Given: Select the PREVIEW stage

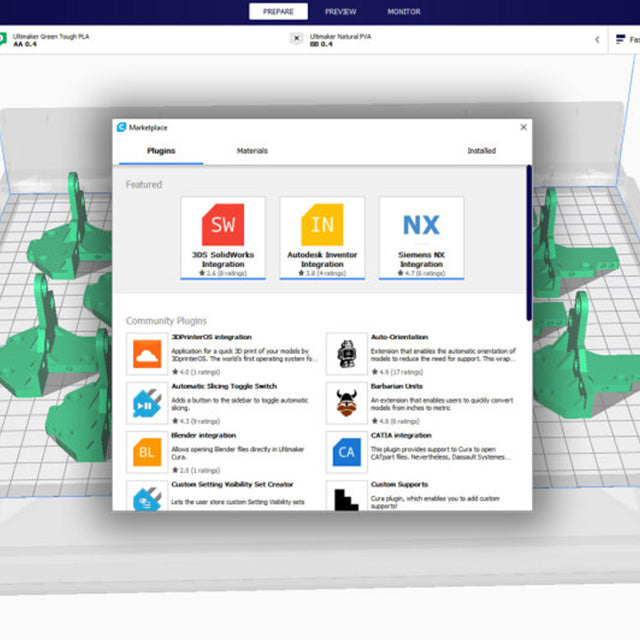Looking at the screenshot, I should [340, 12].
